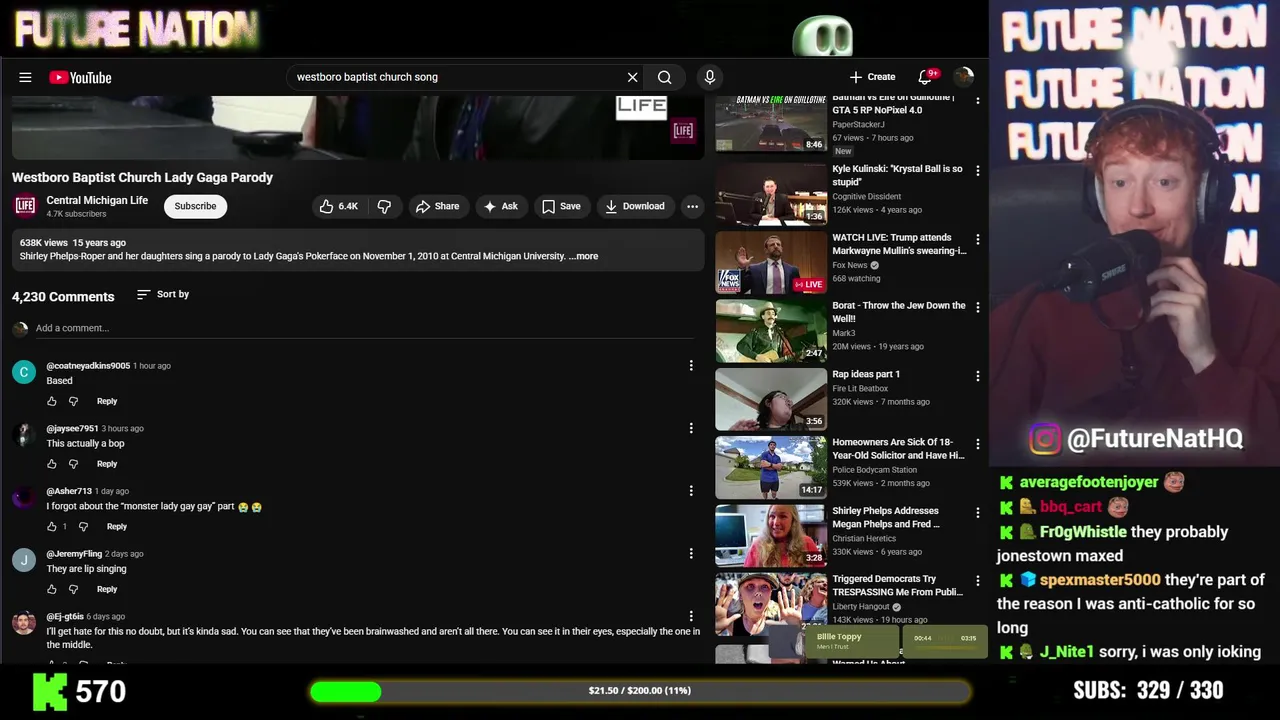The height and width of the screenshot is (720, 1280).
Task: Open Central Michigan Life channel avatar
Action: tap(25, 206)
